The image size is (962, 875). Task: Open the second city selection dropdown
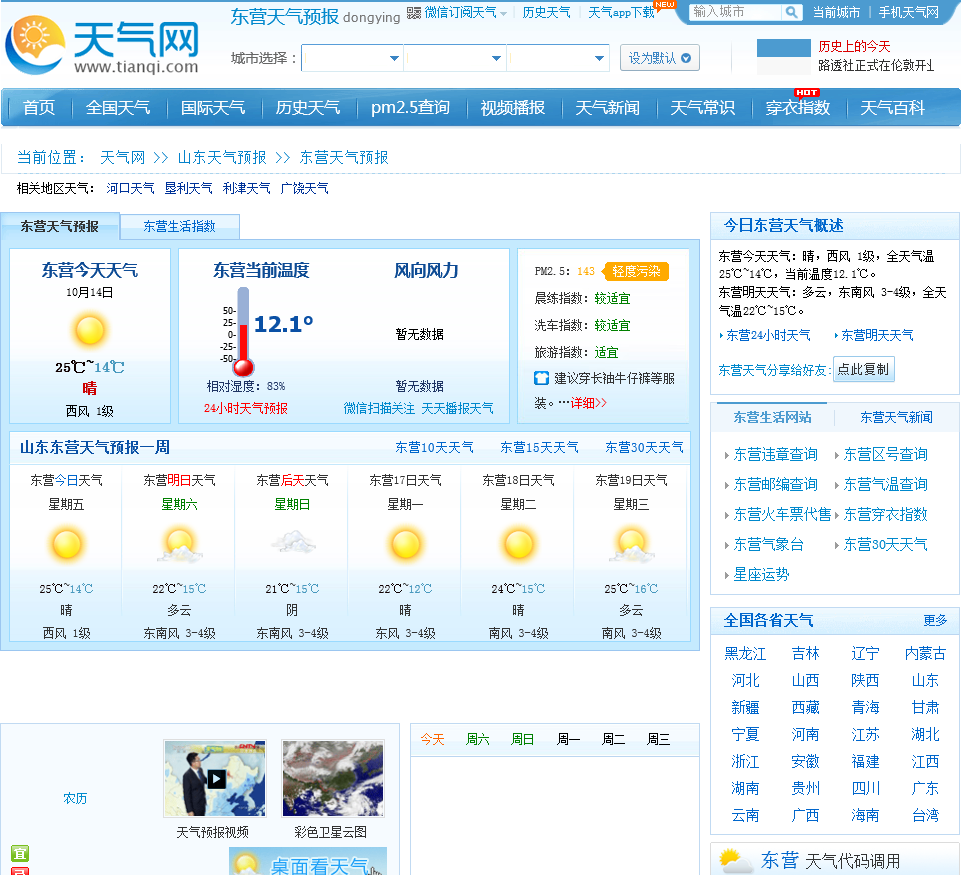tap(456, 59)
